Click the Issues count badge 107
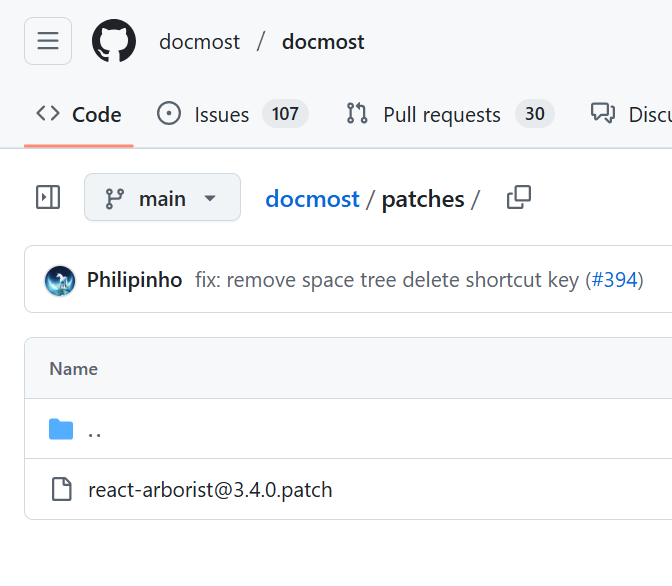The height and width of the screenshot is (586, 672). pyautogui.click(x=285, y=114)
